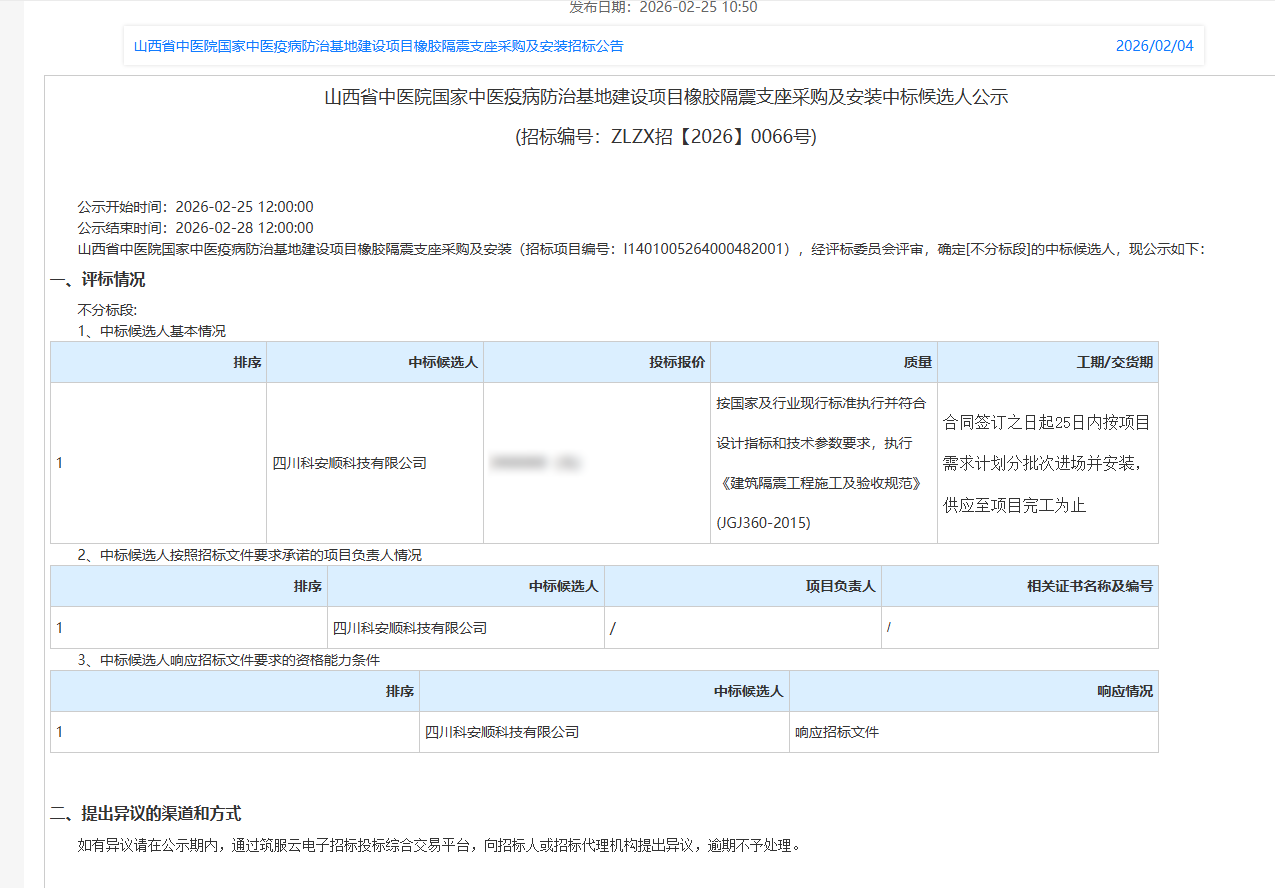Viewport: 1275px width, 888px height.
Task: Click 四川科安顺科技有限公司 in the basic info table
Action: (x=350, y=463)
